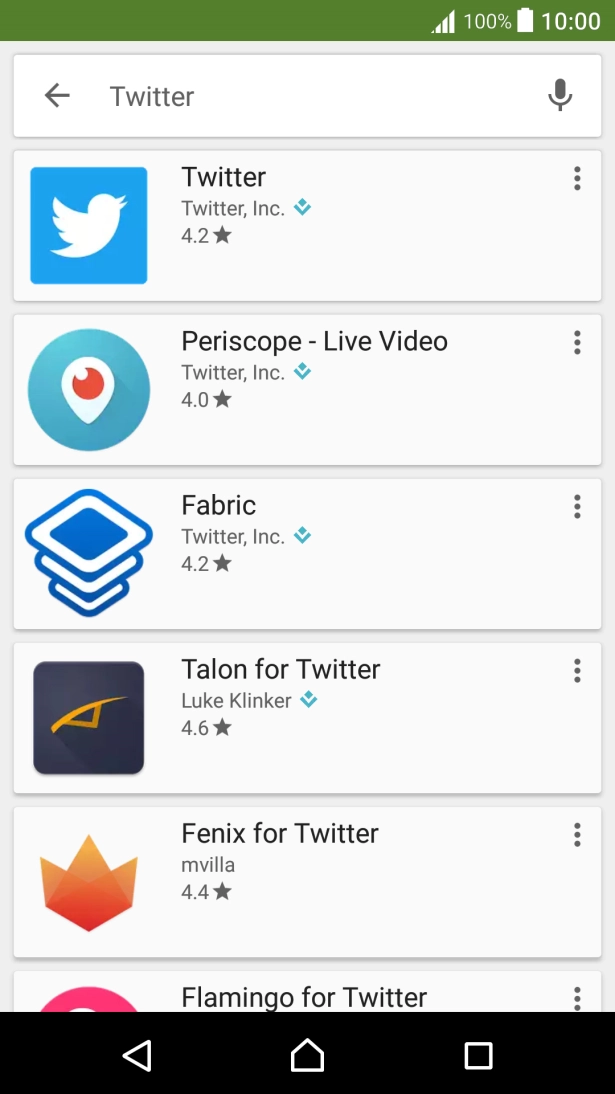
Task: Tap the microphone voice search icon
Action: 560,96
